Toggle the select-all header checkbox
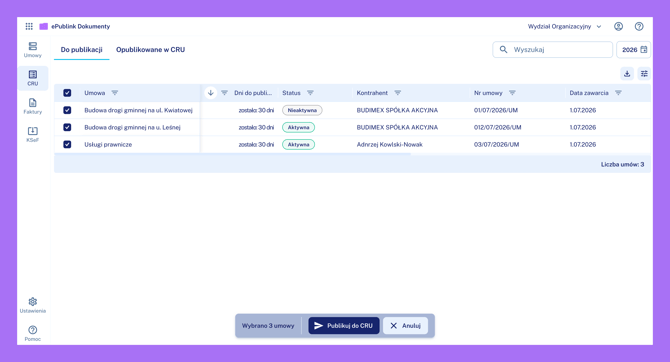This screenshot has width=670, height=362. (x=67, y=93)
